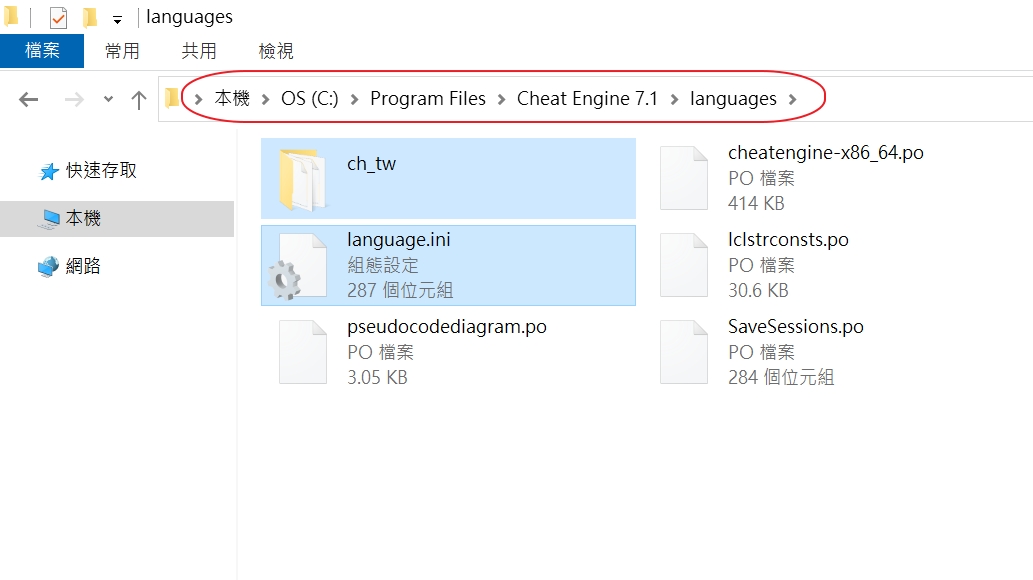
Task: Click the pseudocodediagram.po file icon
Action: point(302,352)
